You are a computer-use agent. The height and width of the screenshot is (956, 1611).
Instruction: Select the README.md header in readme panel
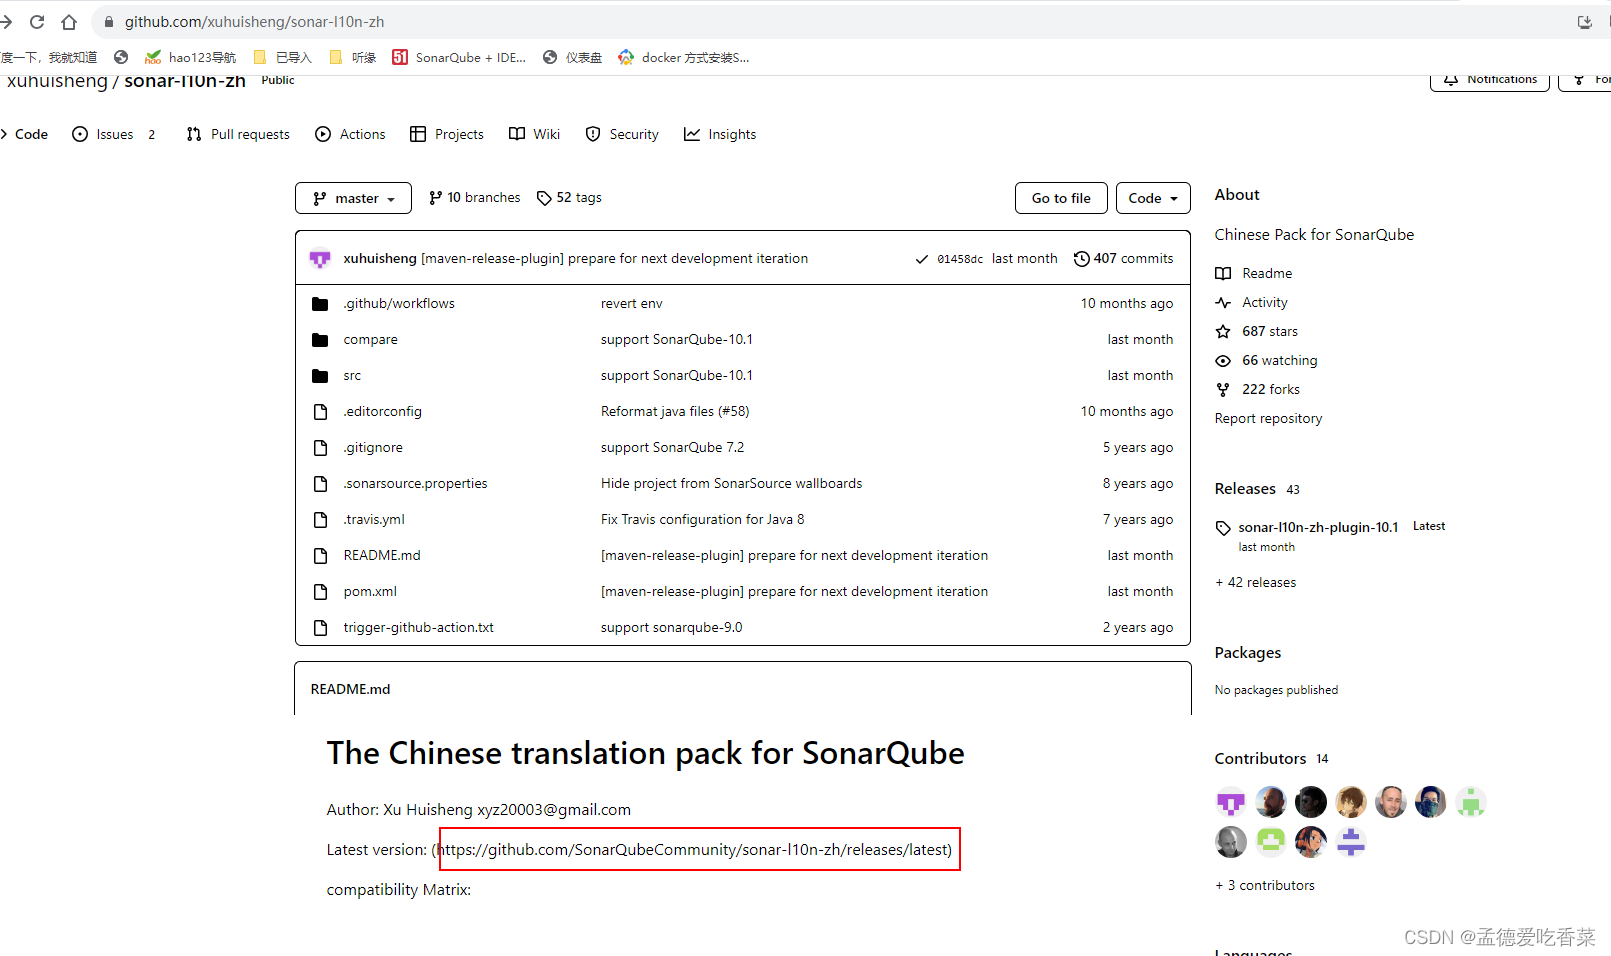point(350,689)
